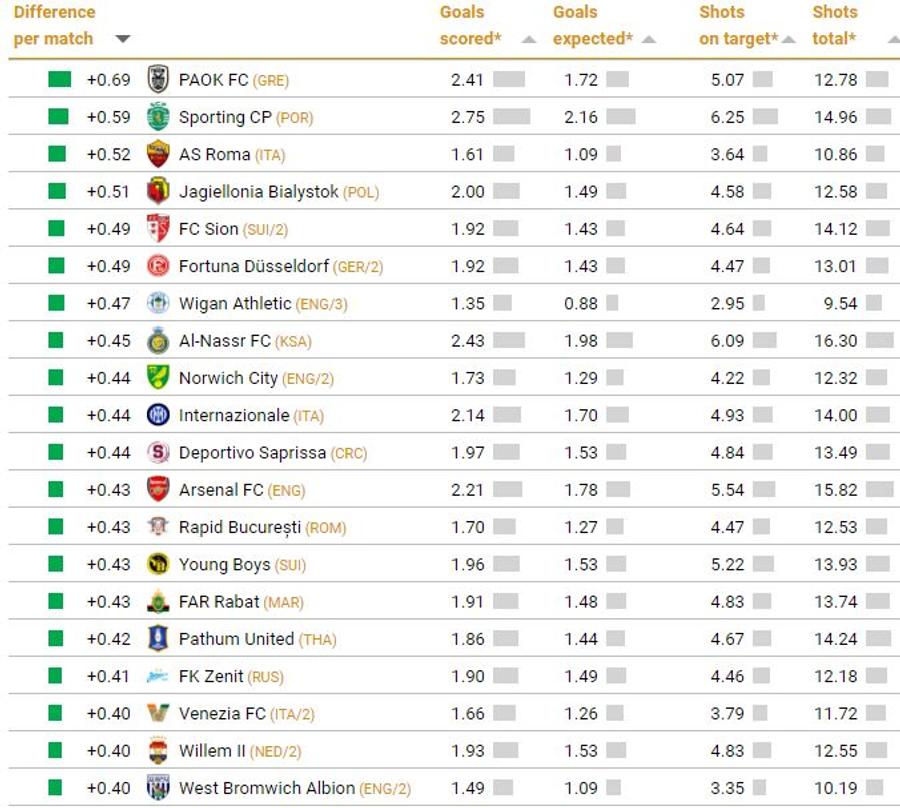Click goals scored bar in Al-Nassr FC row
900x808 pixels.
pyautogui.click(x=509, y=340)
